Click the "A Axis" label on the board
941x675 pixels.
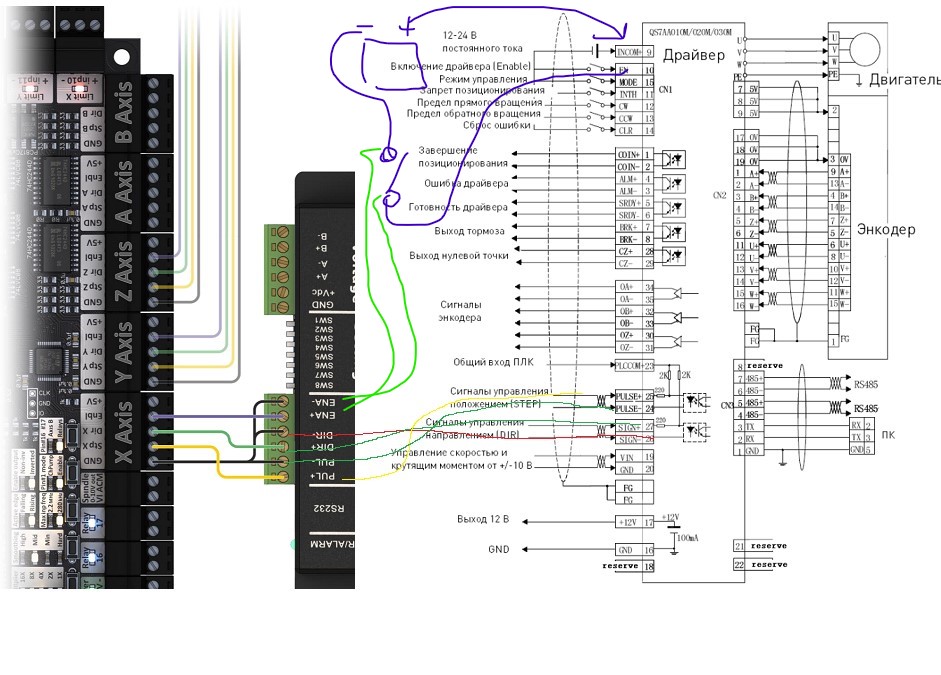pyautogui.click(x=122, y=192)
